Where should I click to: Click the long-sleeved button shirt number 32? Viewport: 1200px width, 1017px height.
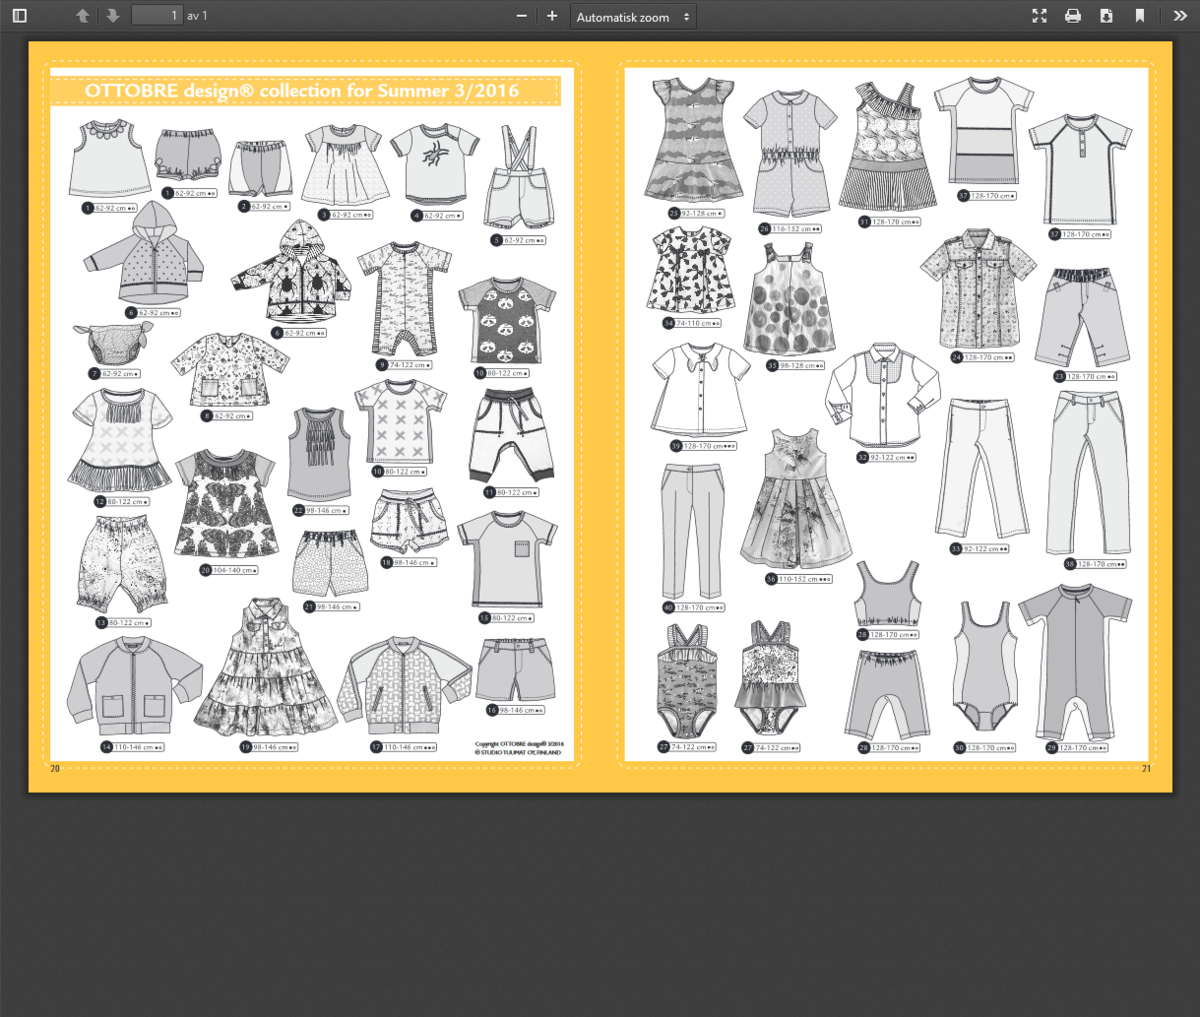(882, 397)
